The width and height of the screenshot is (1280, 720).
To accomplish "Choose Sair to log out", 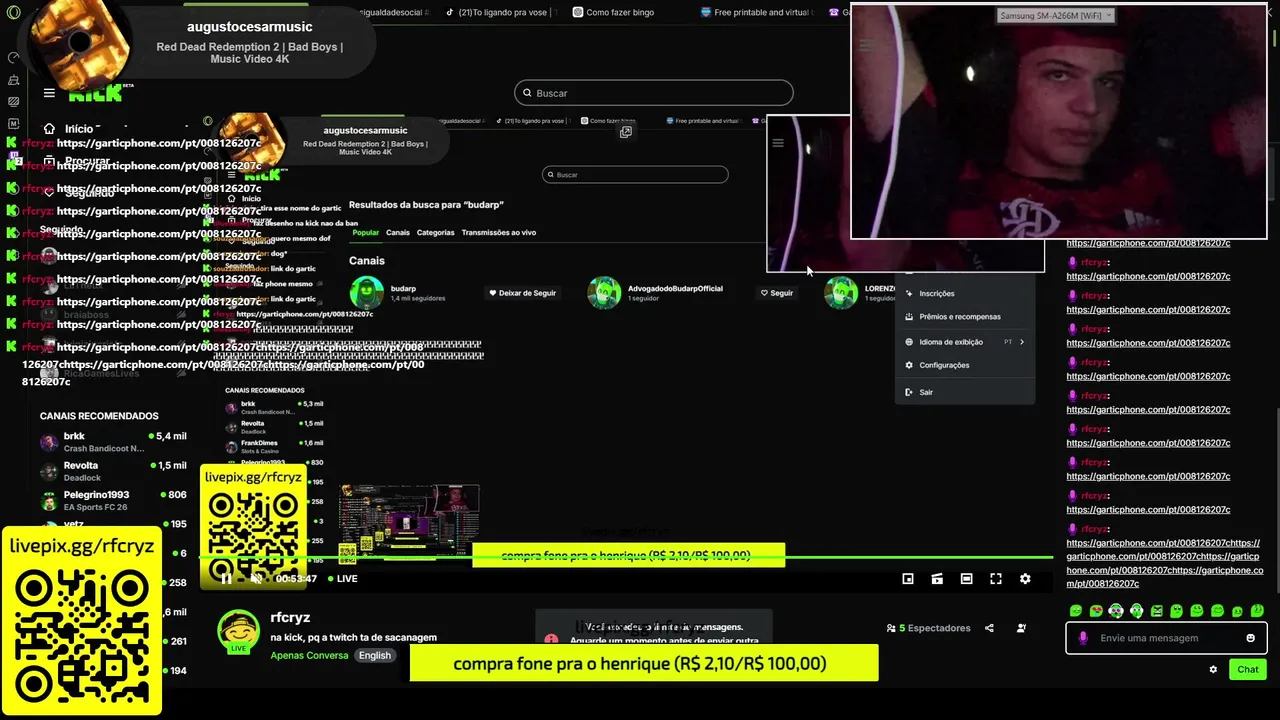I will click(925, 392).
